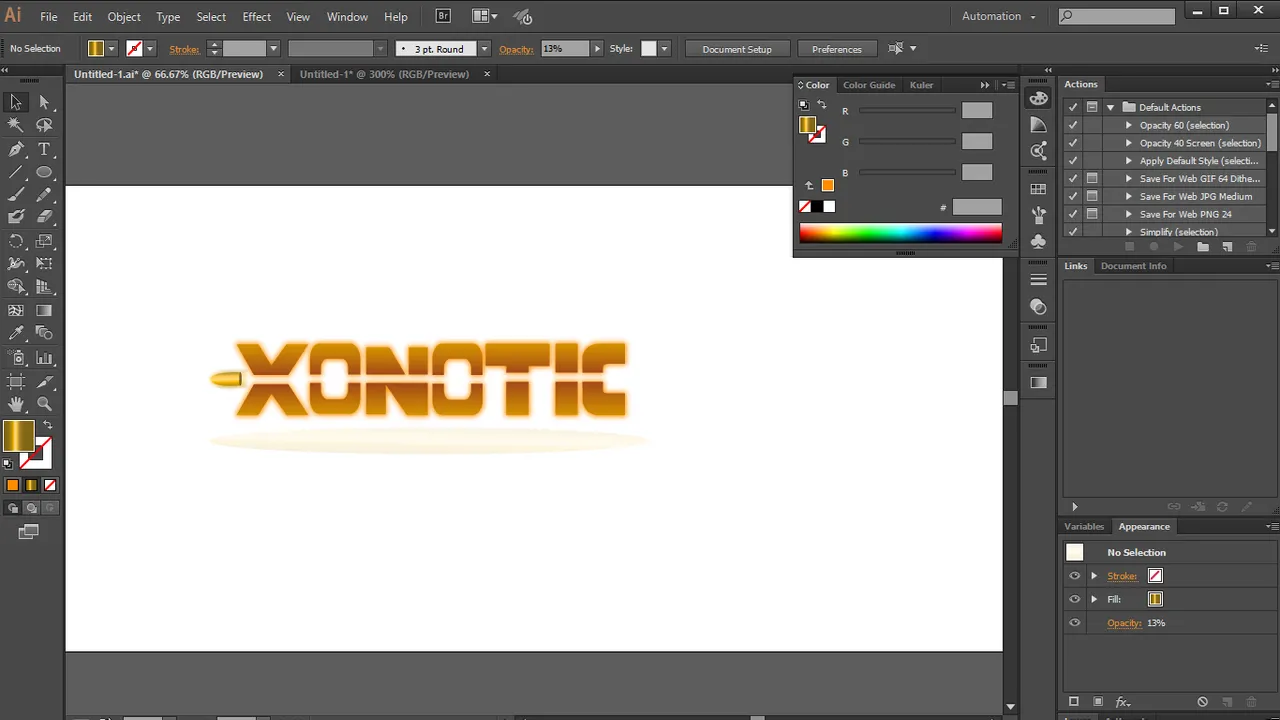Viewport: 1280px width, 720px height.
Task: Open the Effect menu
Action: (256, 17)
